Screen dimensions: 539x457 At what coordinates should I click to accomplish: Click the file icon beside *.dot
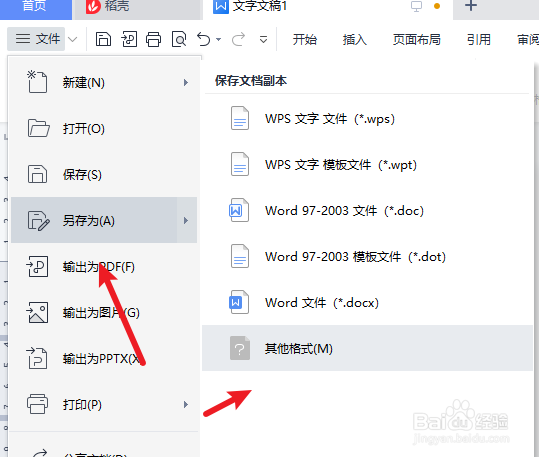point(240,256)
